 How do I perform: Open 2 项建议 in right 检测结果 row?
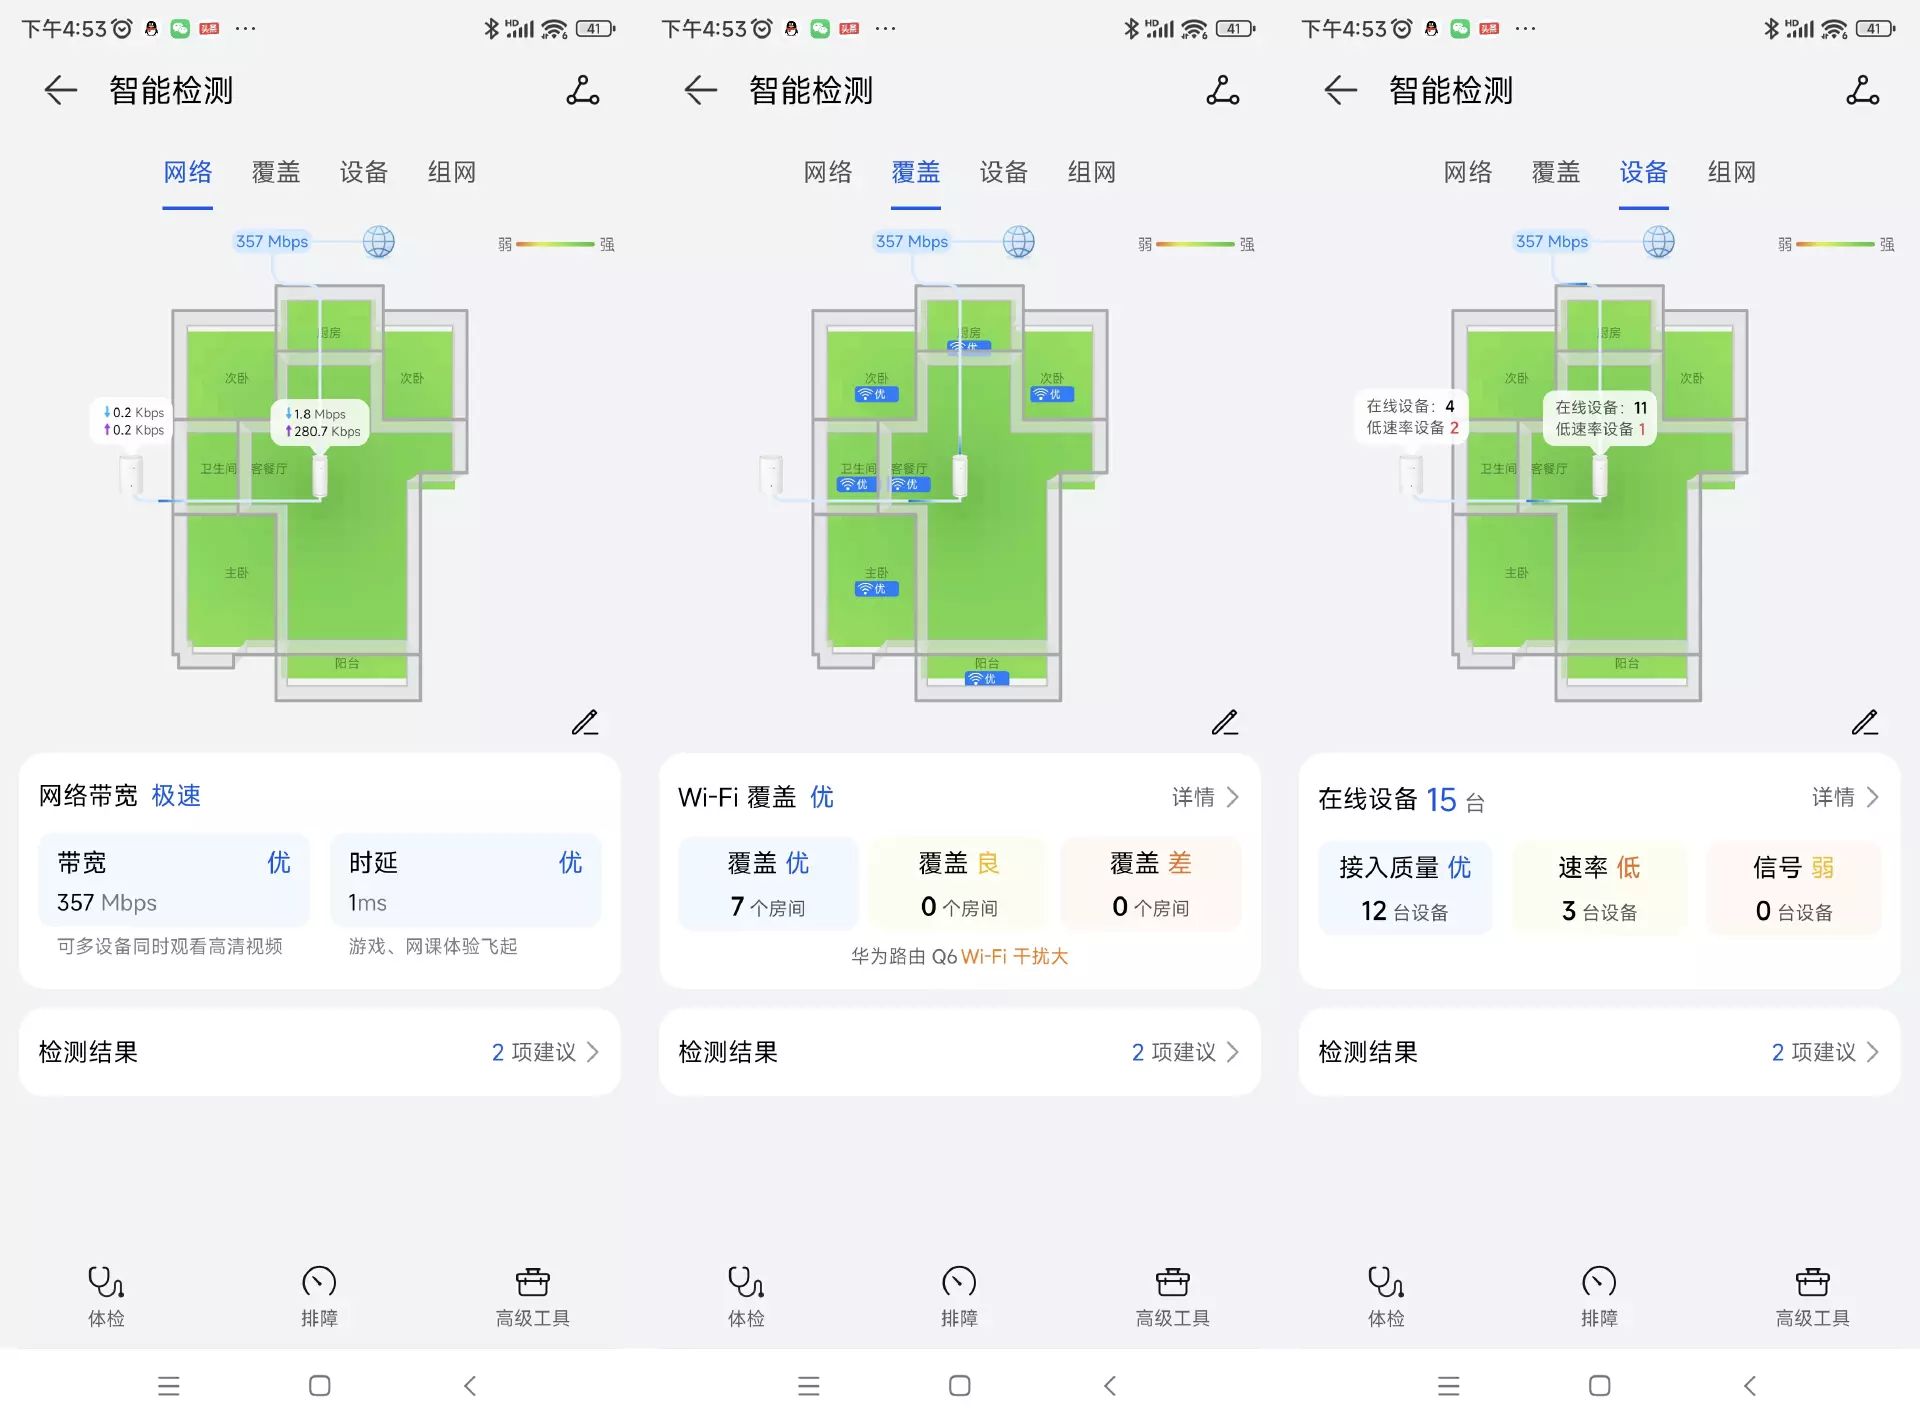(x=1825, y=1052)
